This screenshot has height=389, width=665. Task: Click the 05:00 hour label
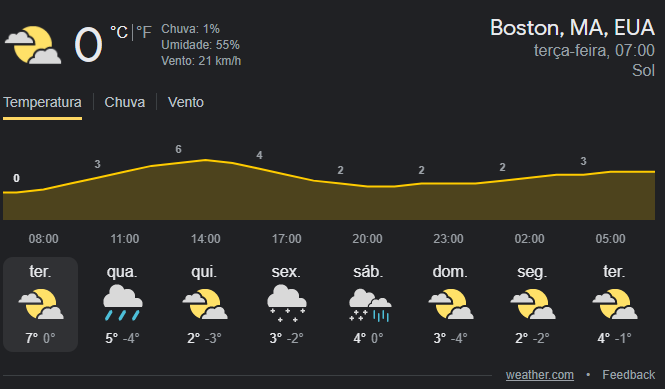[x=610, y=239]
